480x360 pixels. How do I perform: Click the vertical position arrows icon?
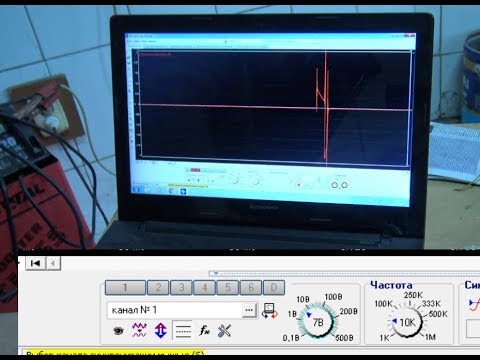pos(160,330)
